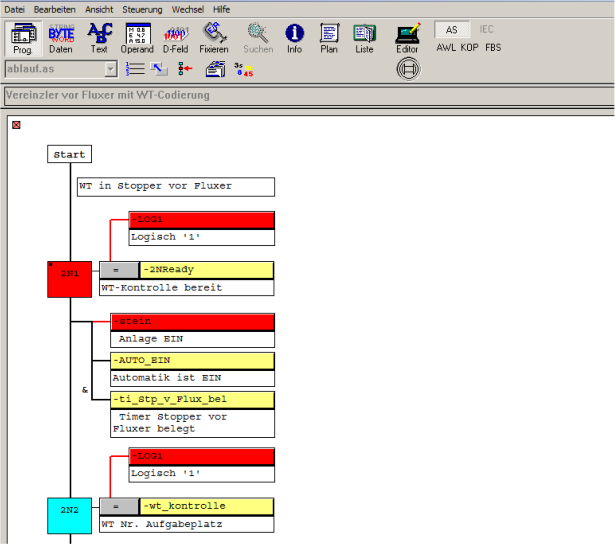Open the Plan view icon

tap(329, 38)
